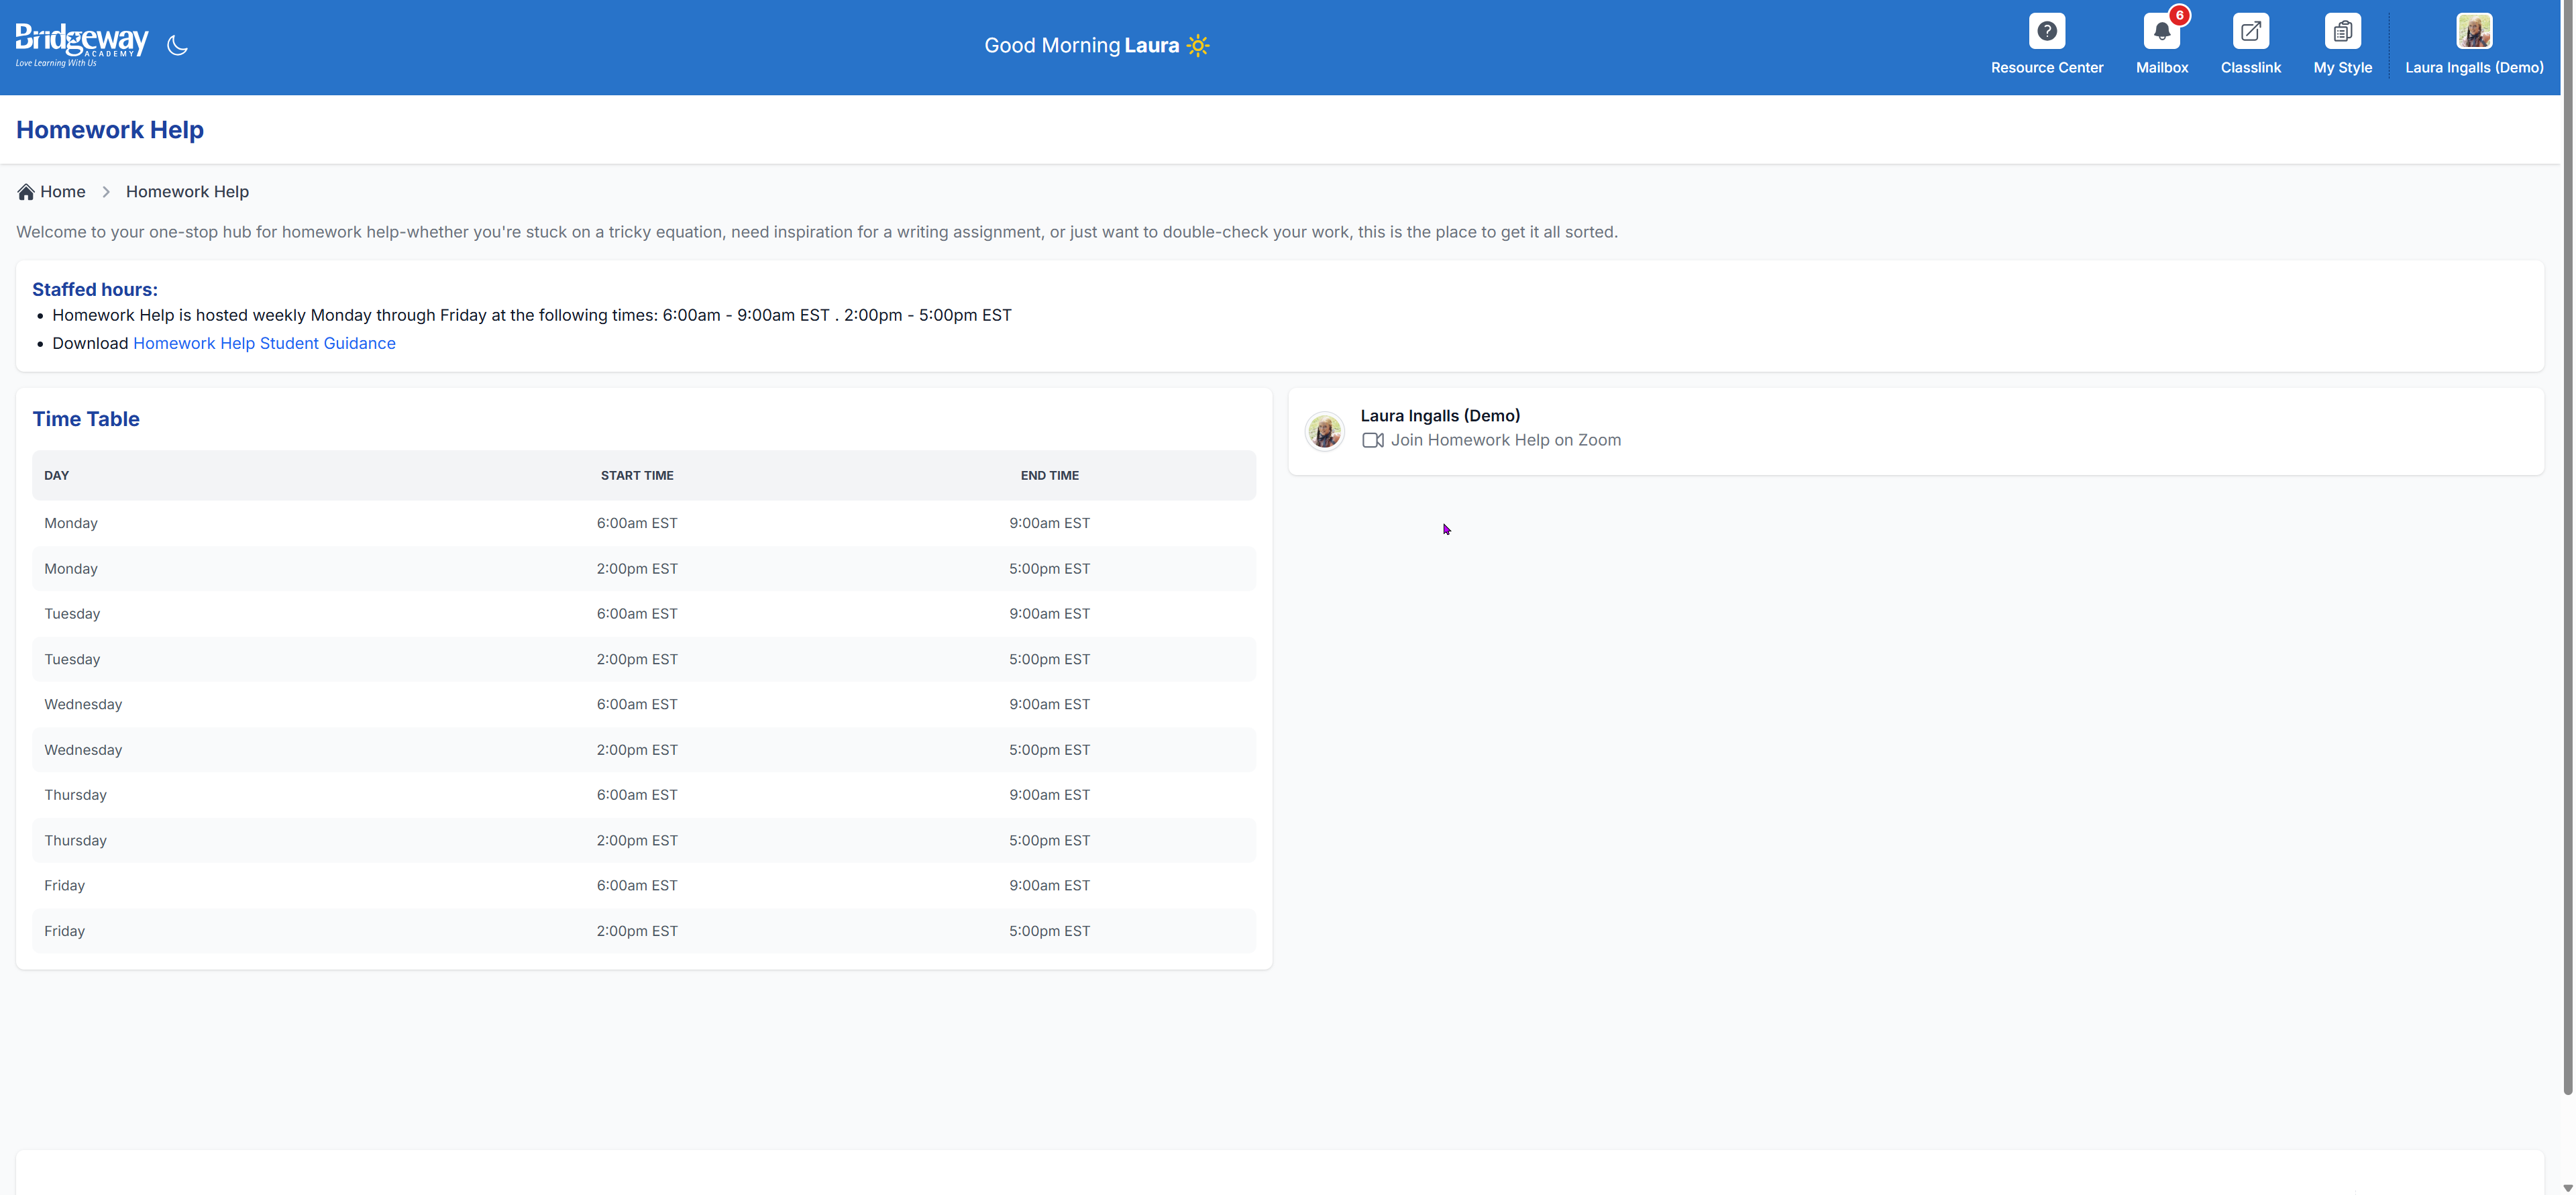The height and width of the screenshot is (1195, 2576).
Task: Download Homework Help Student Guidance
Action: click(x=264, y=343)
